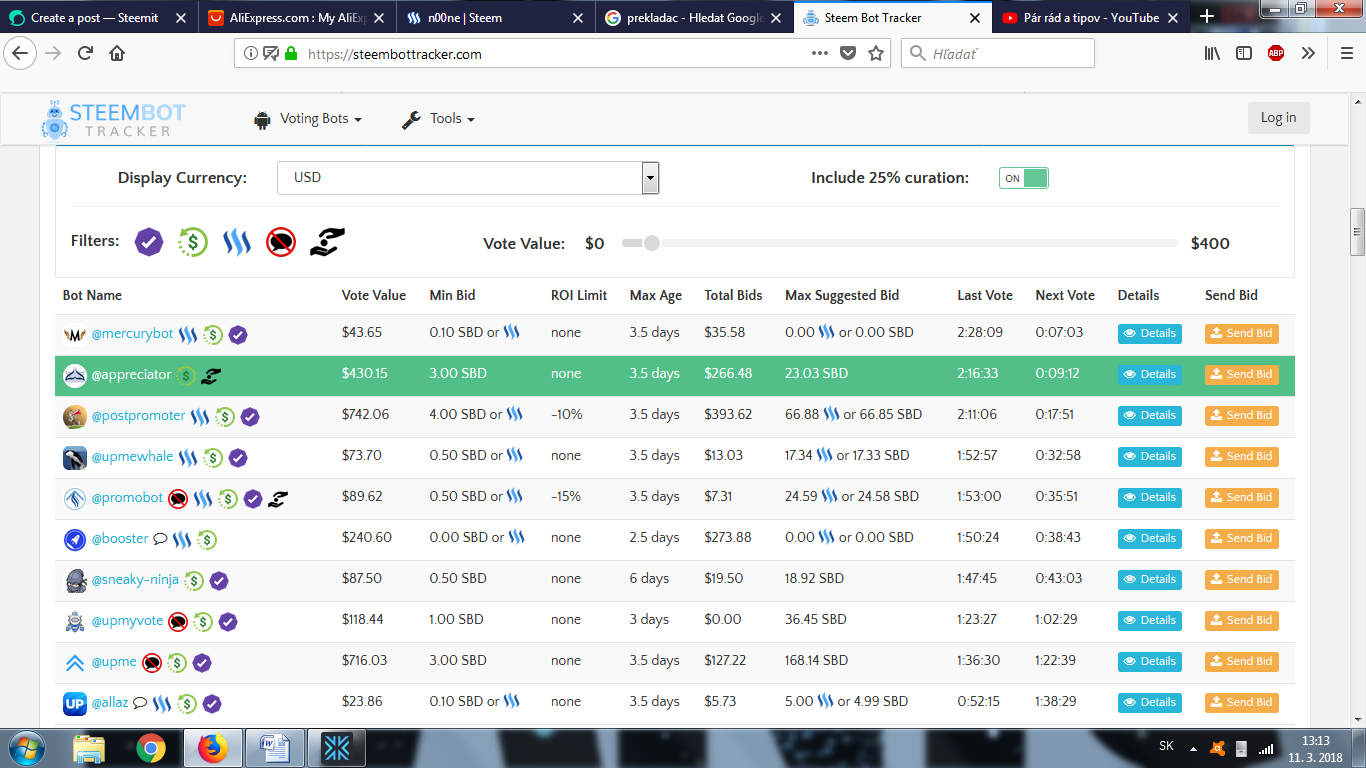
Task: Open Details for the mercurybot row
Action: 1150,334
